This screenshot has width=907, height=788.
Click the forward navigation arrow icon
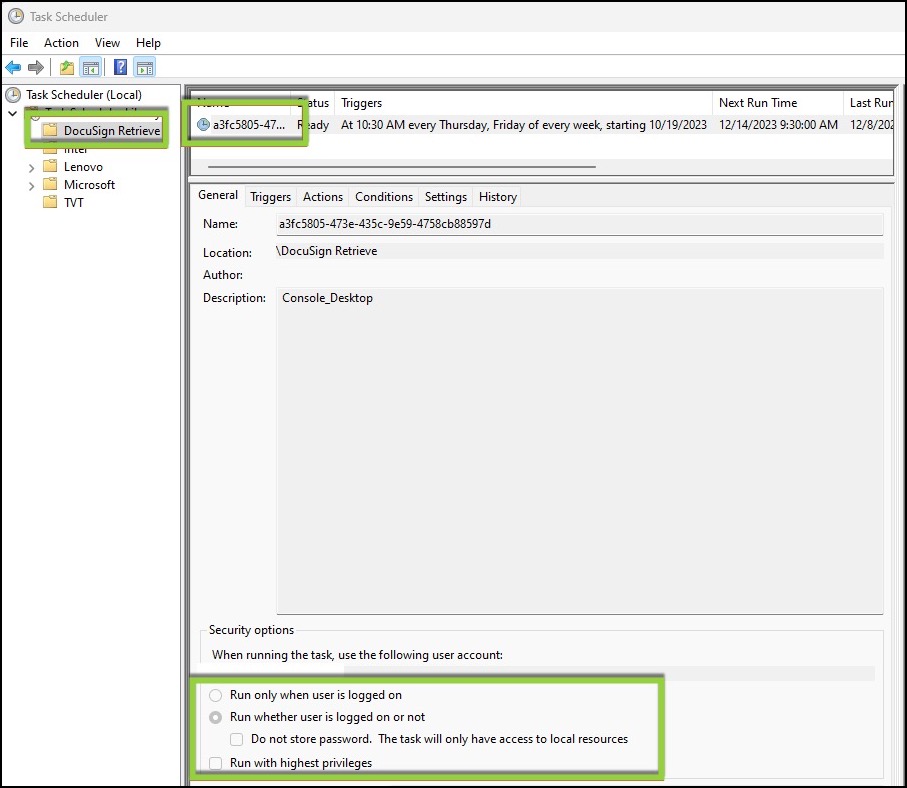coord(36,67)
